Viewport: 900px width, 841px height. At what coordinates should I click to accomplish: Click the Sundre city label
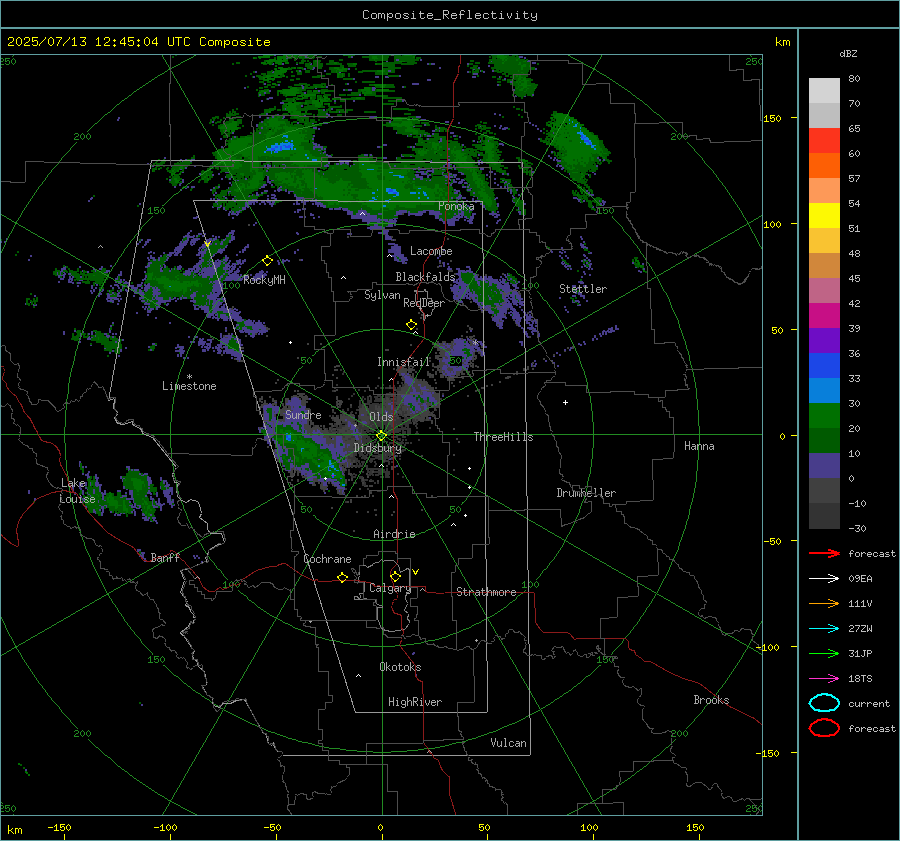pyautogui.click(x=303, y=414)
